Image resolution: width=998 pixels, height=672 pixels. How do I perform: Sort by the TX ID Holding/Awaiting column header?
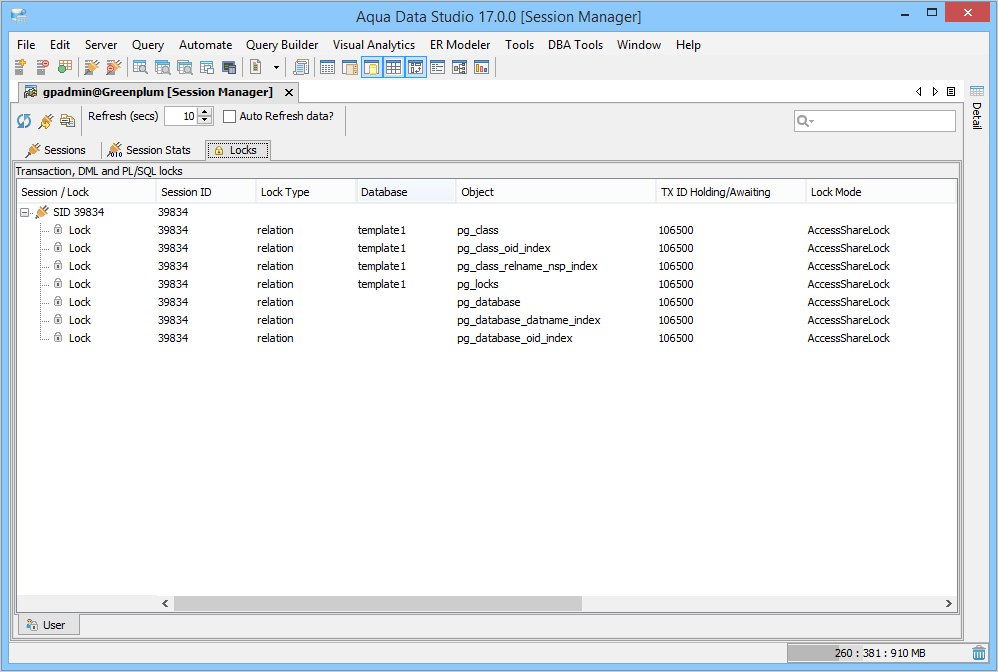pyautogui.click(x=731, y=192)
